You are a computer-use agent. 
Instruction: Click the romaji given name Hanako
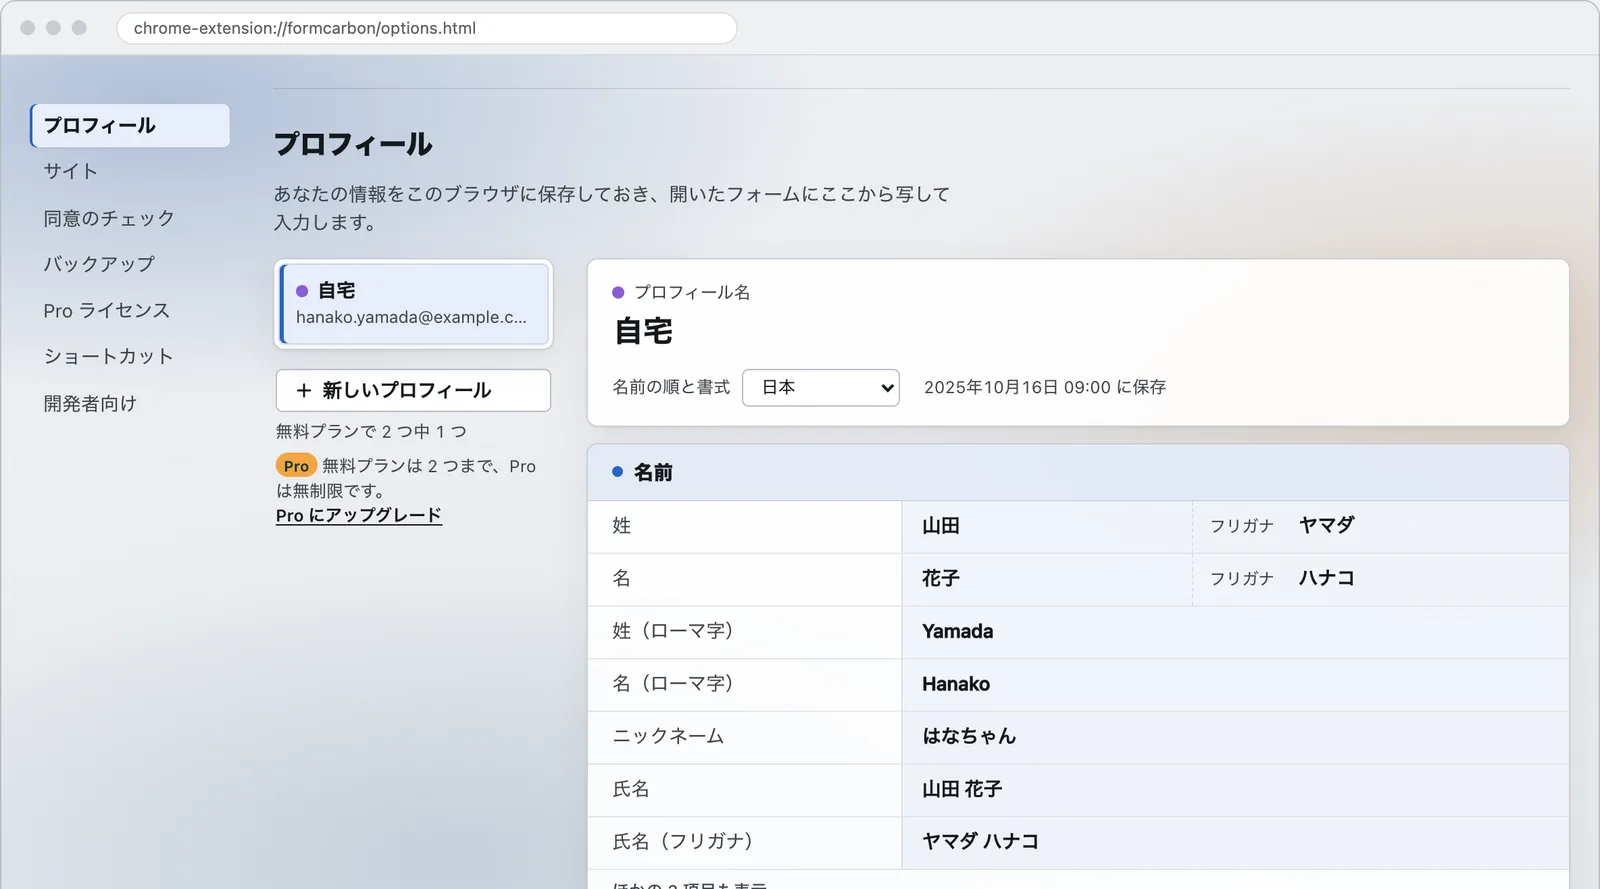(956, 684)
